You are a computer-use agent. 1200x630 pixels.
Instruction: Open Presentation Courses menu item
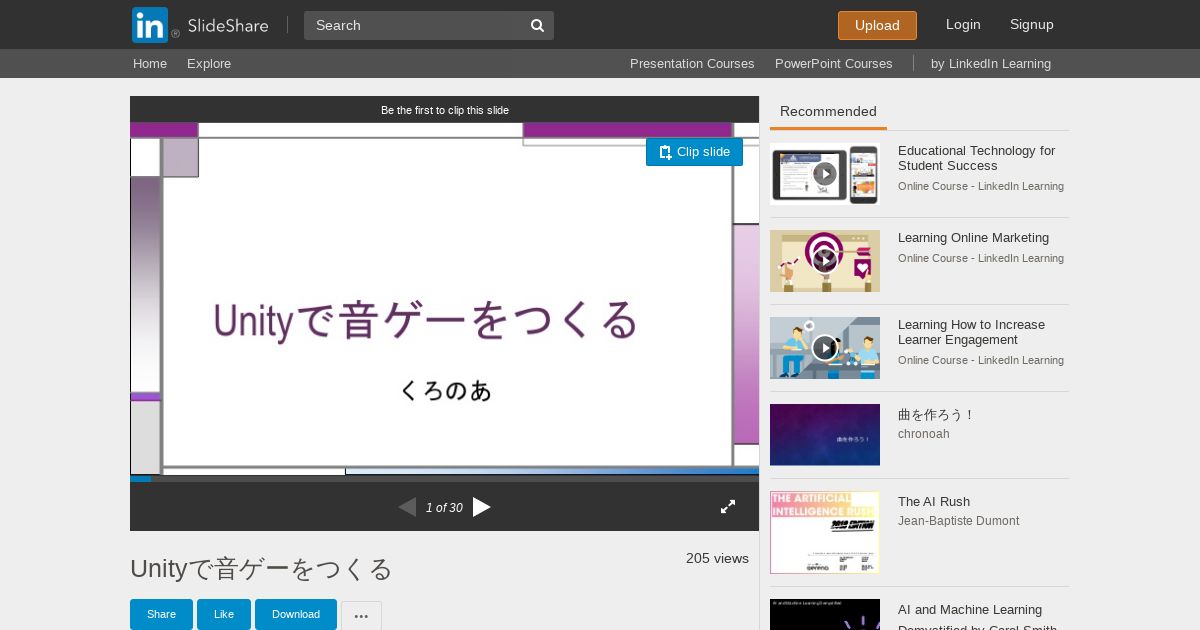692,63
